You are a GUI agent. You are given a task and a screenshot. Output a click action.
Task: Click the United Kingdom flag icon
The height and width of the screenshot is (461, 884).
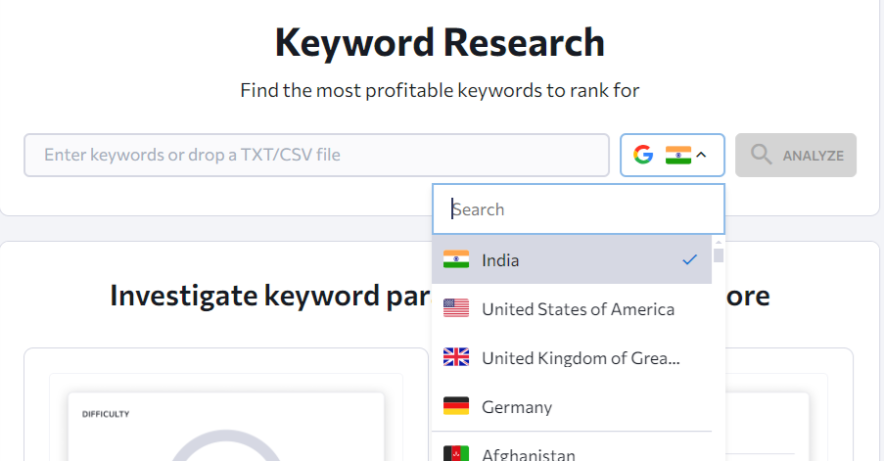pyautogui.click(x=456, y=358)
